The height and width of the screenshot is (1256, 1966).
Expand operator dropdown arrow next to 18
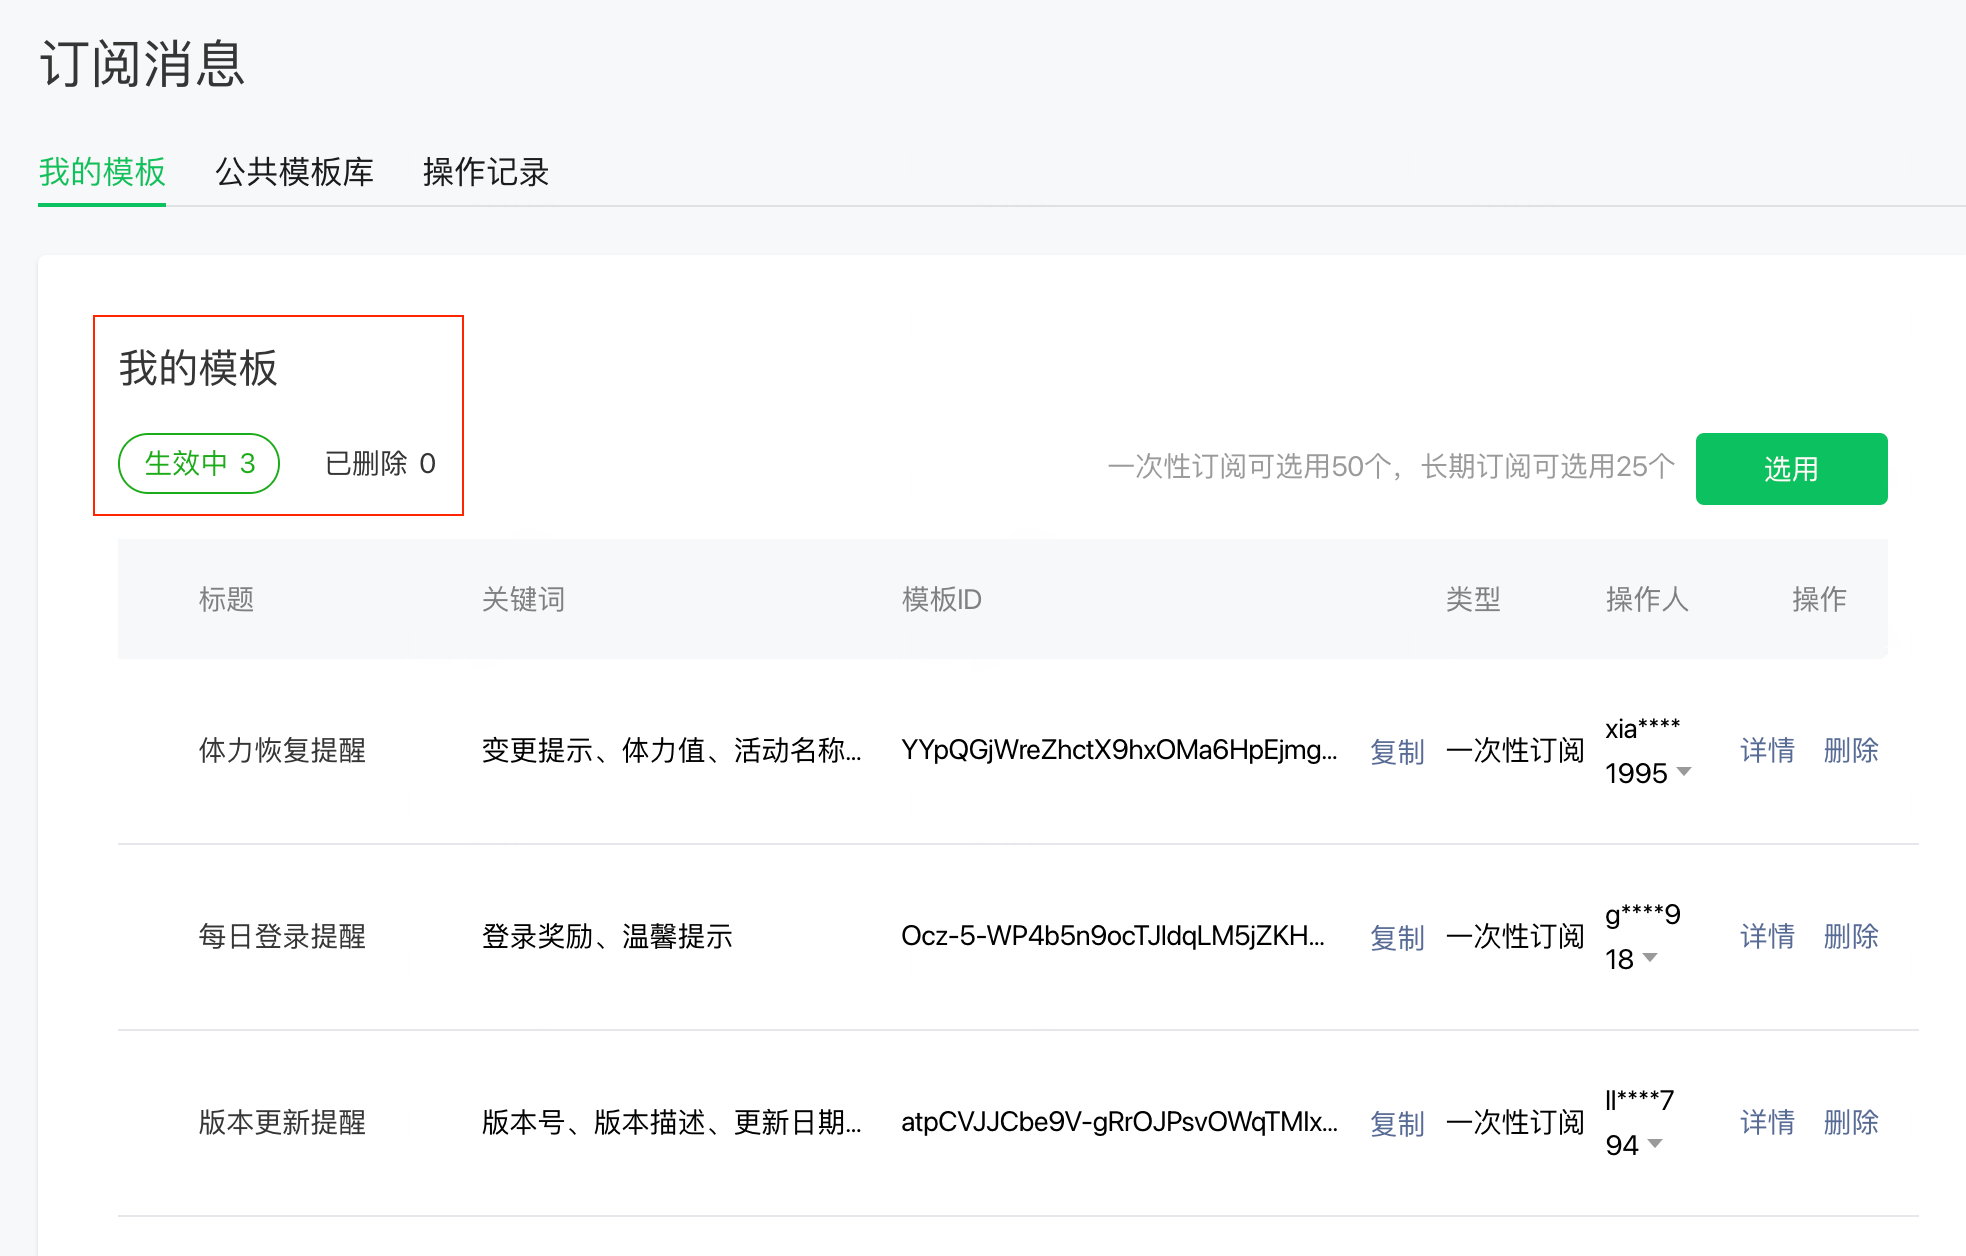[1650, 957]
